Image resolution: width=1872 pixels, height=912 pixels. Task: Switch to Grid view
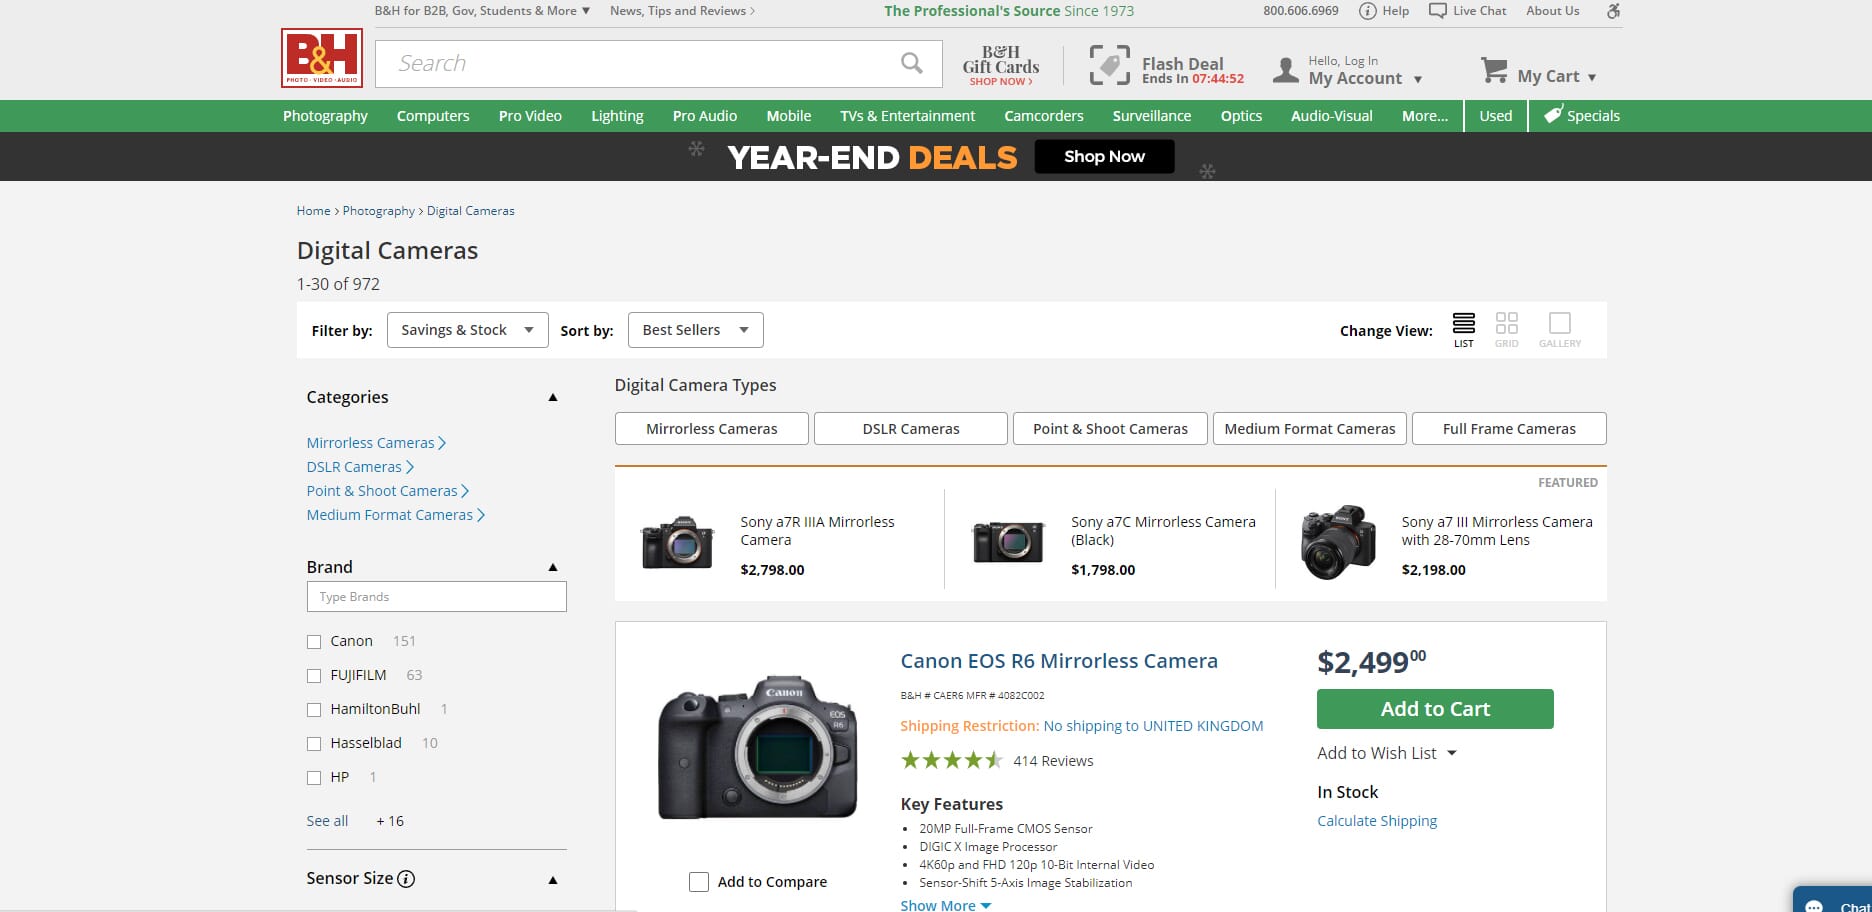(x=1506, y=329)
